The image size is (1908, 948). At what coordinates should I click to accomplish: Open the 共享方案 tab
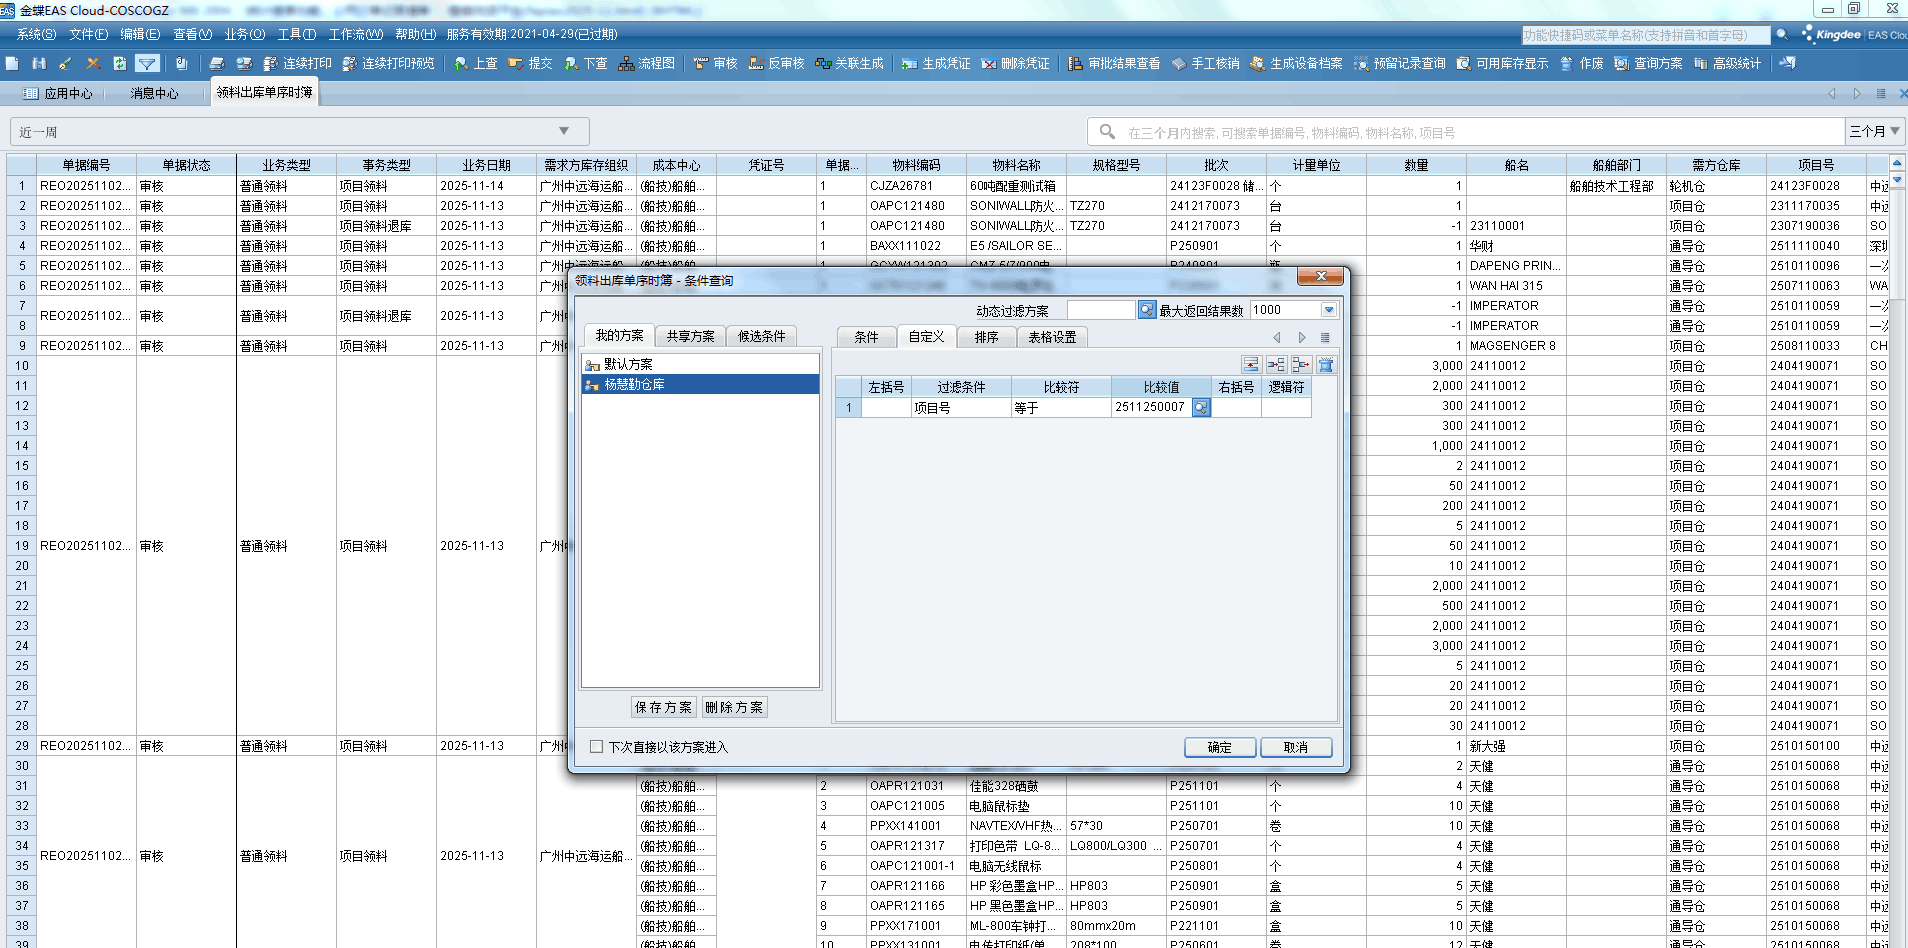click(690, 336)
